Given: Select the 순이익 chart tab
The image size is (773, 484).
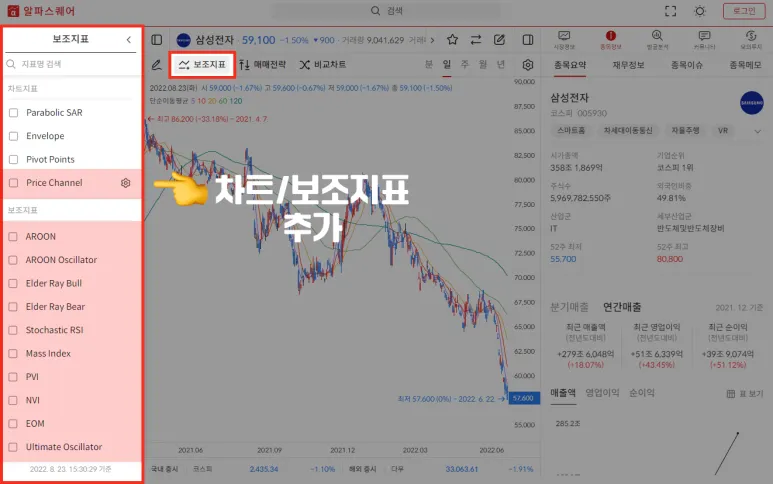Looking at the screenshot, I should pyautogui.click(x=641, y=393).
